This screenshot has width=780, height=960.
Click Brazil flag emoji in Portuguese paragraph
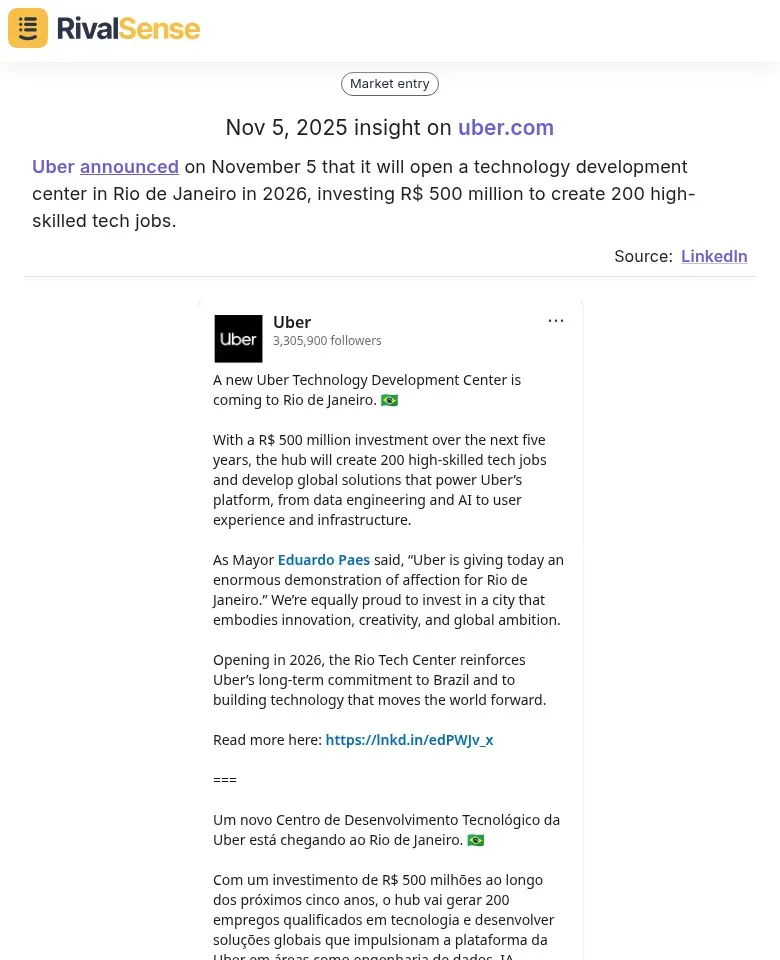tap(476, 840)
